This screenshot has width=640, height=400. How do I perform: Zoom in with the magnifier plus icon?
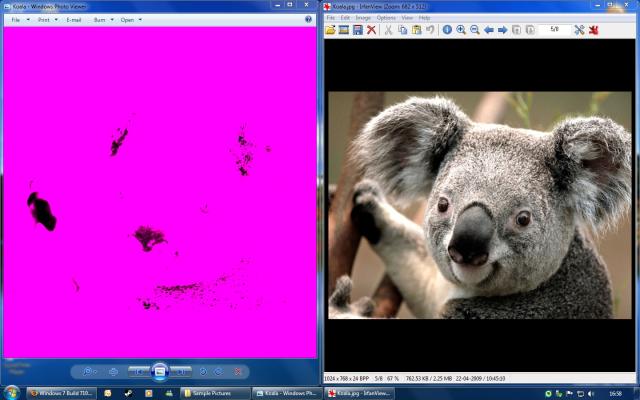(x=461, y=30)
